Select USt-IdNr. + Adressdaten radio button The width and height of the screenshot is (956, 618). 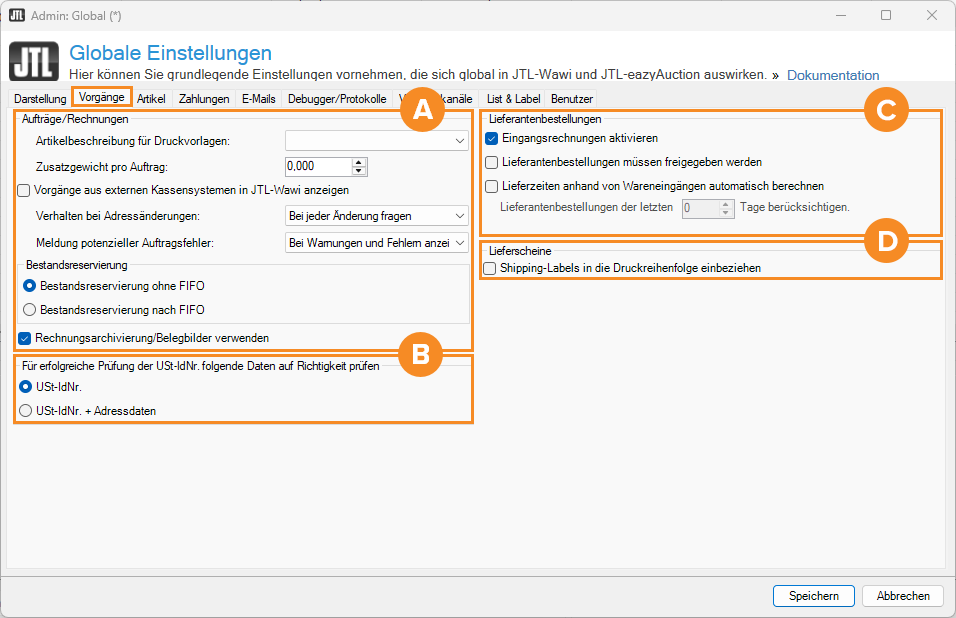point(26,410)
